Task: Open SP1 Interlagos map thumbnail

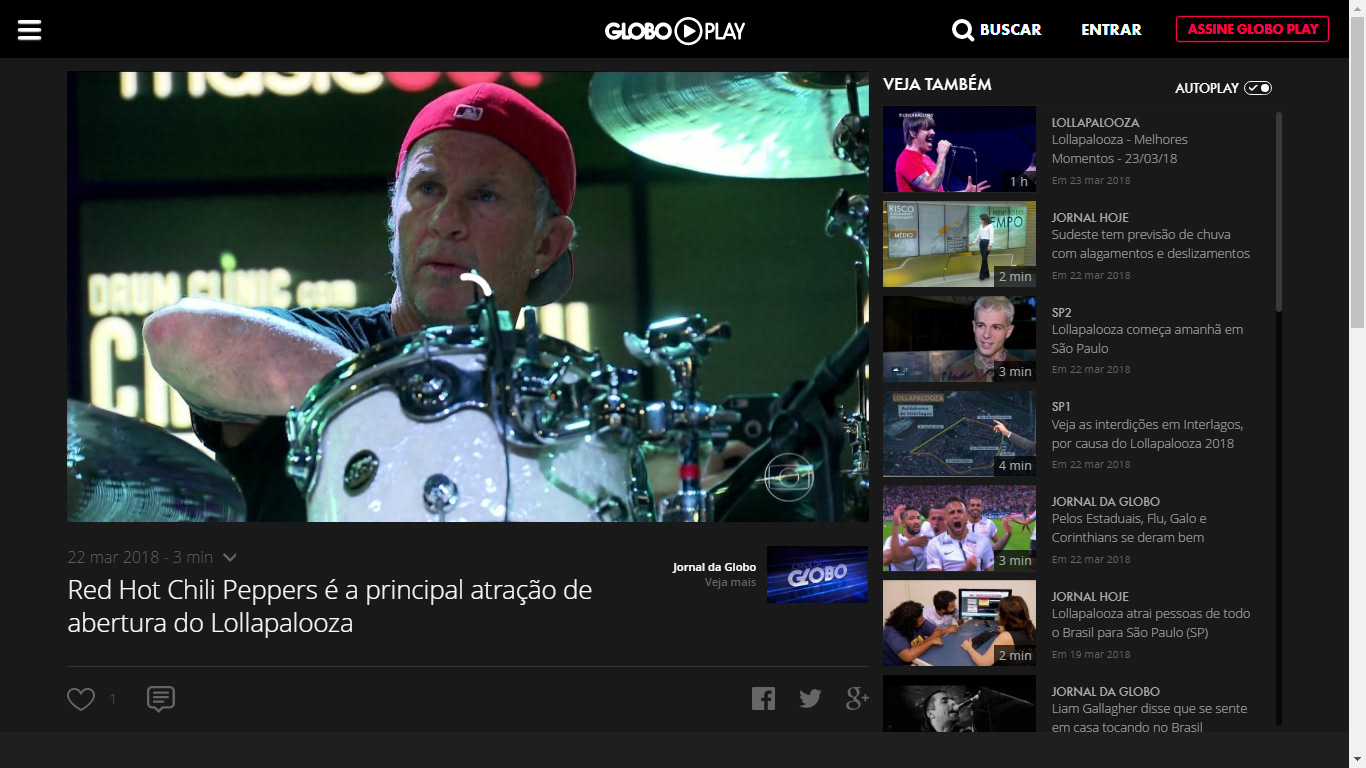Action: [x=959, y=433]
